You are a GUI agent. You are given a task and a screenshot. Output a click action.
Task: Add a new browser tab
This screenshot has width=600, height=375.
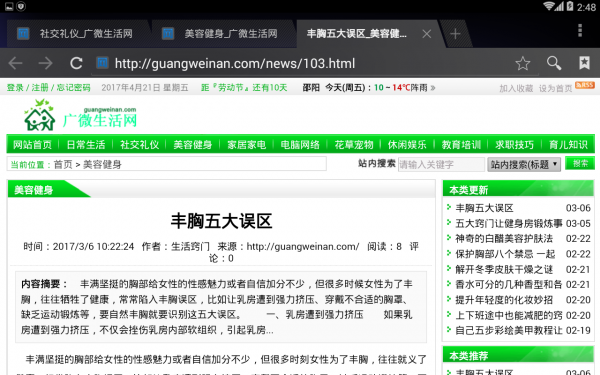tap(455, 34)
